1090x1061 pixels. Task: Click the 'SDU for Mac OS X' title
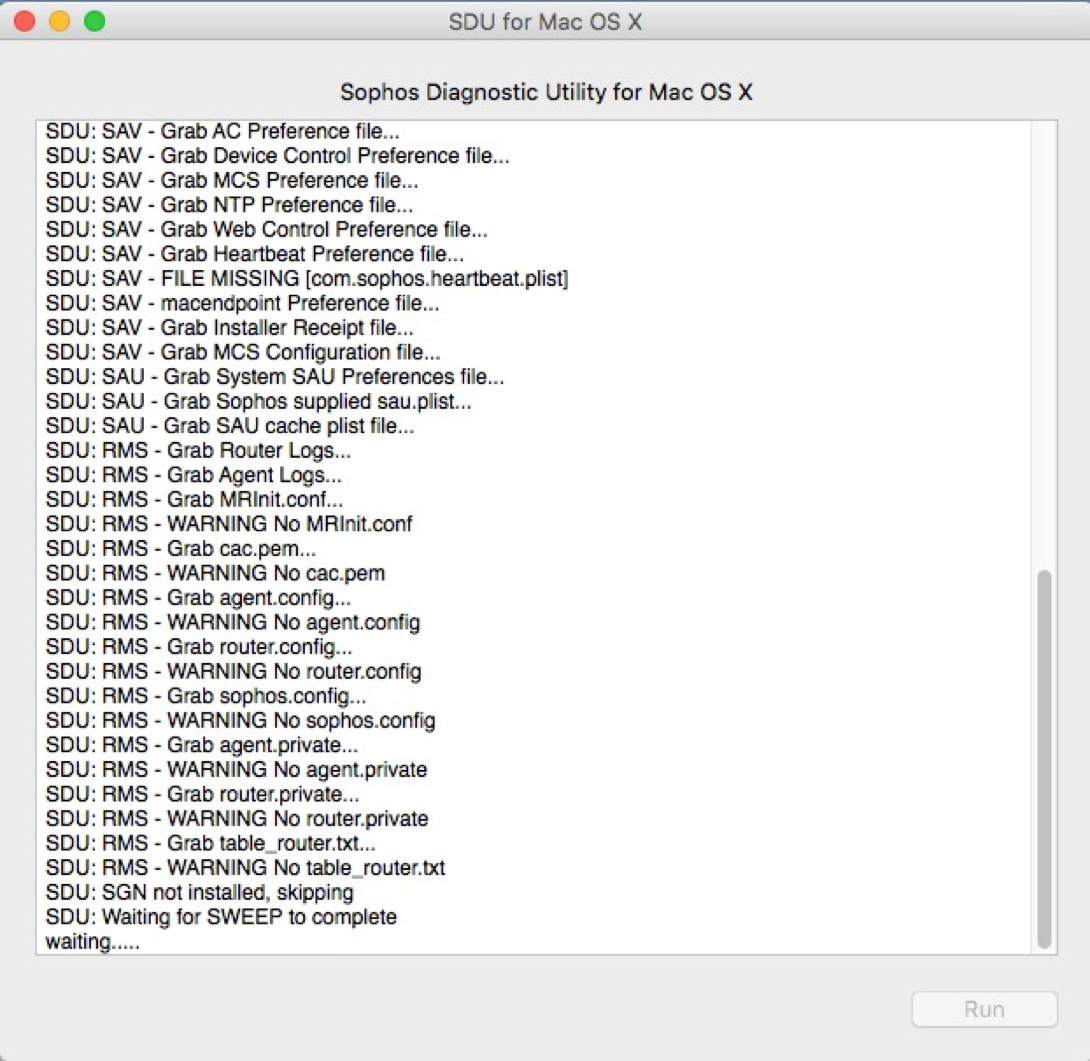[545, 22]
